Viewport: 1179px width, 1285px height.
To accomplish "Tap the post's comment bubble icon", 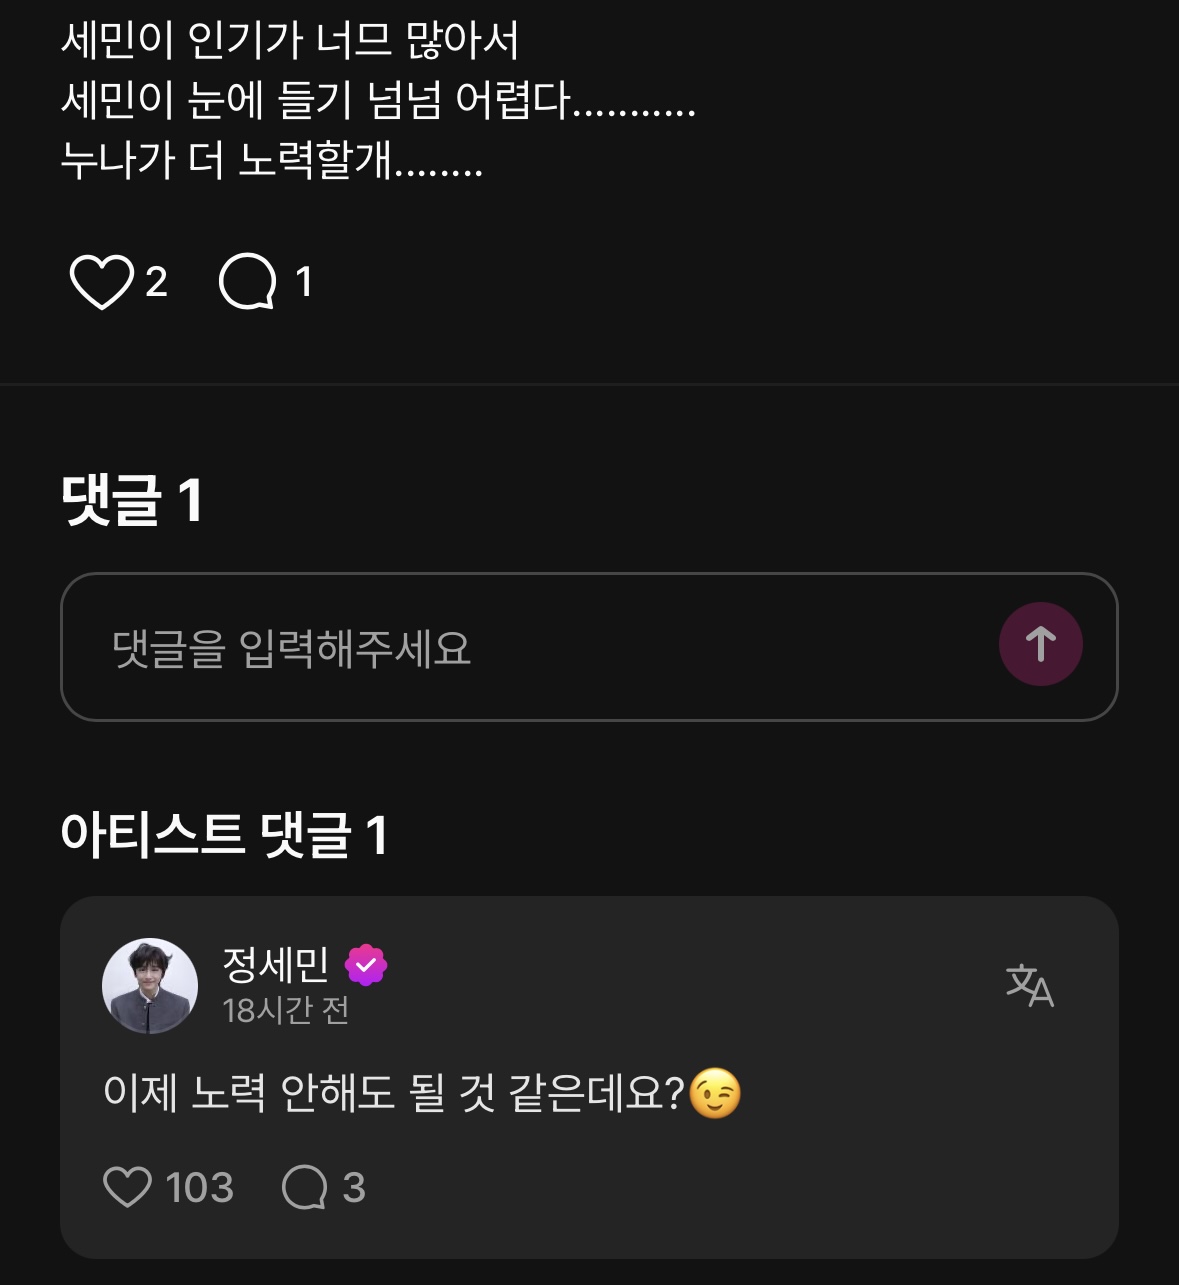I will tap(247, 282).
